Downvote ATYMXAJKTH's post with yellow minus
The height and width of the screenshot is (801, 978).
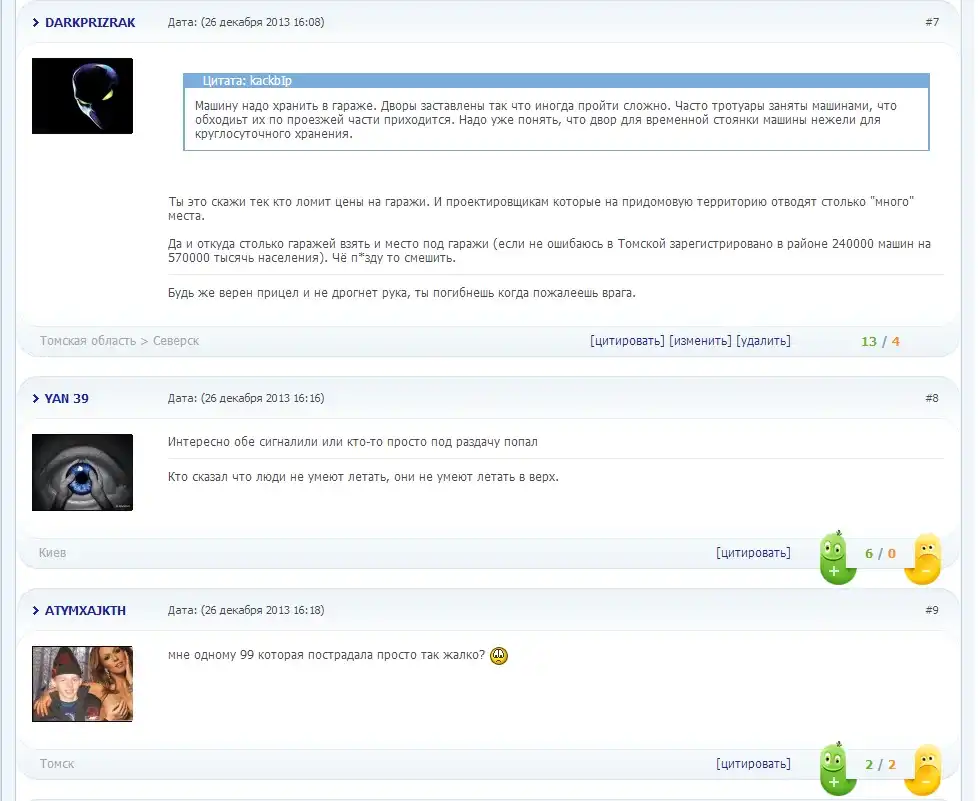coord(925,770)
